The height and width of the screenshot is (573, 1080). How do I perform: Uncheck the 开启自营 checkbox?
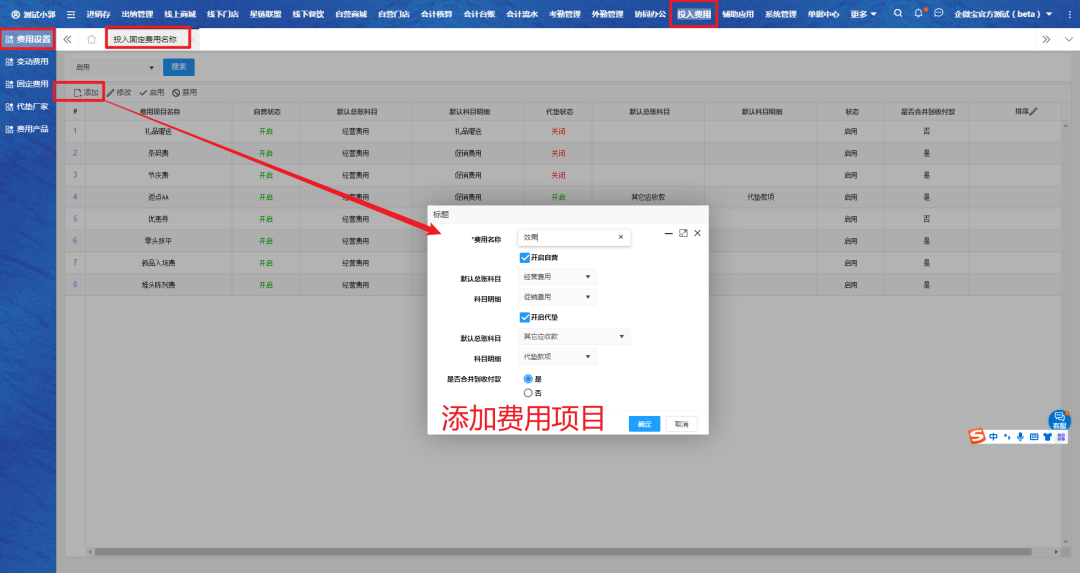point(525,258)
